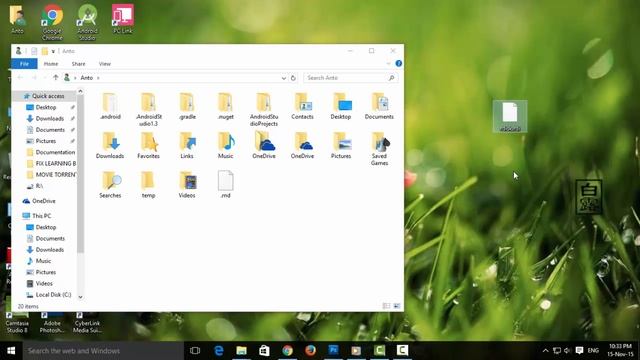640x360 pixels.
Task: Open the Music folder in file pane
Action: 225,145
